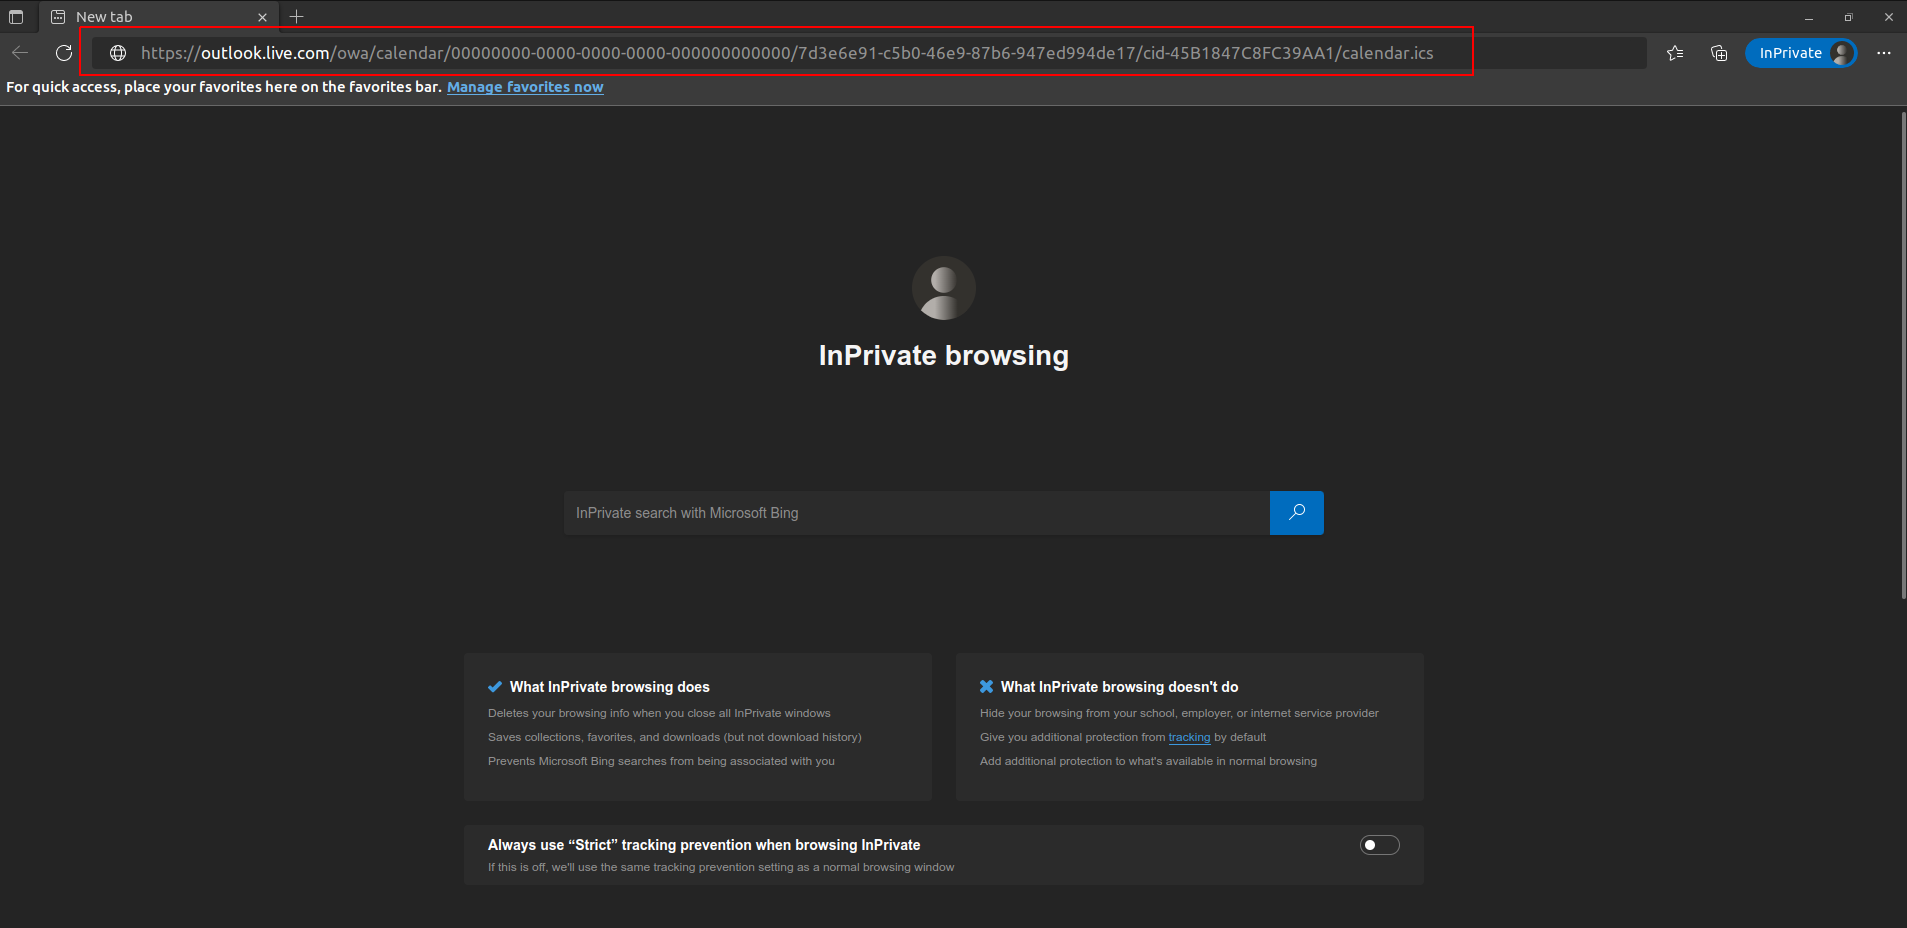Focus the InPrivate Bing search box
This screenshot has width=1907, height=928.
917,513
